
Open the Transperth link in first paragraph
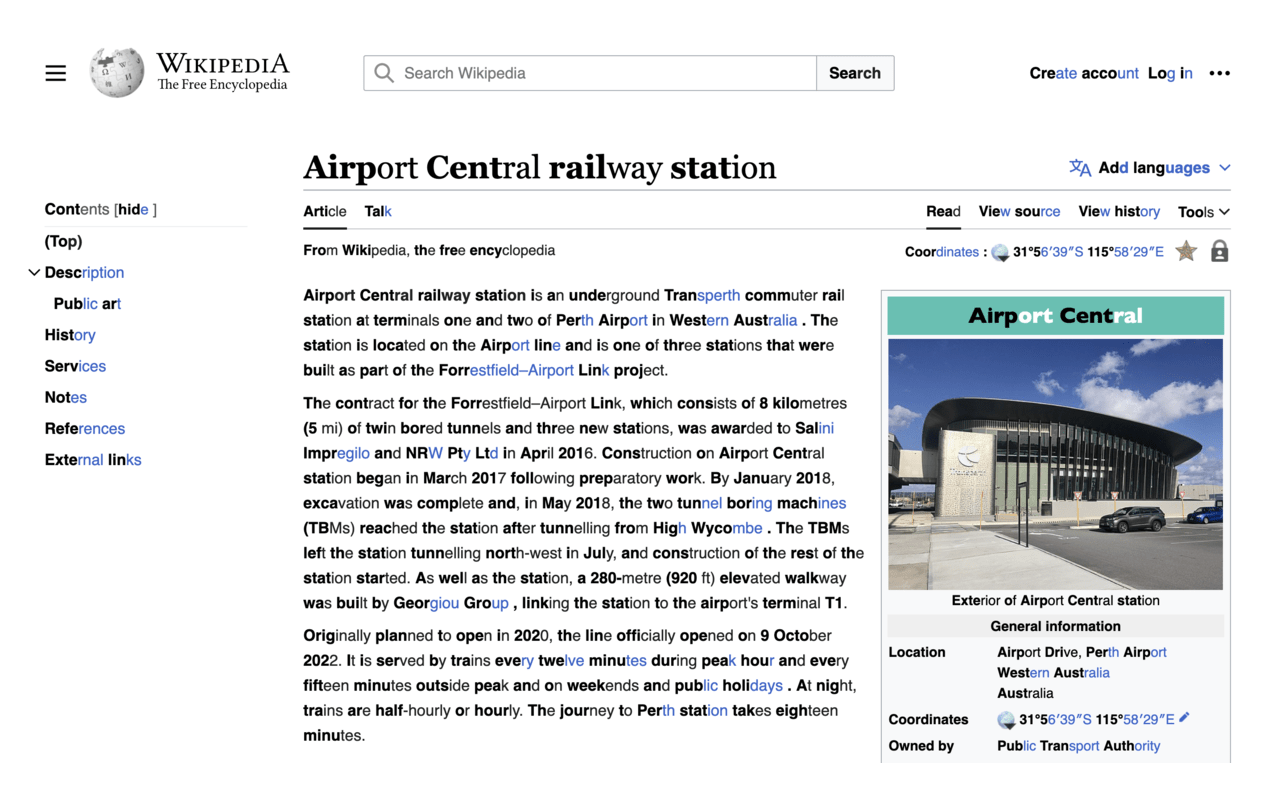(x=702, y=295)
